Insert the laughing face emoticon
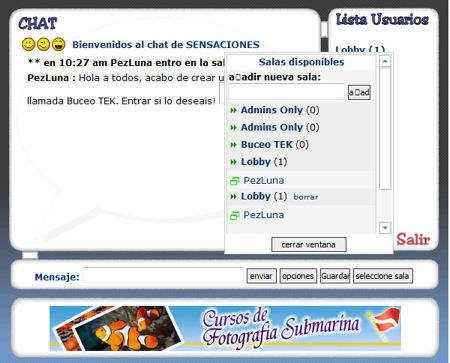Viewport: 450px width, 363px height. pyautogui.click(x=58, y=44)
